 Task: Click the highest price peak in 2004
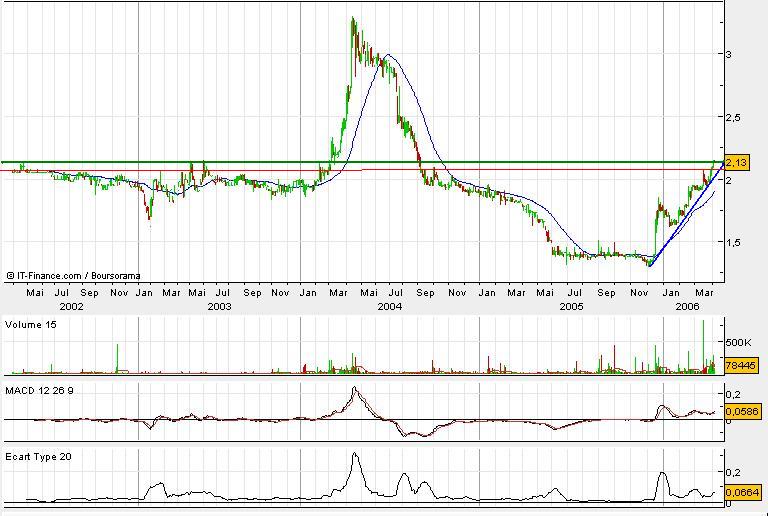click(x=353, y=19)
